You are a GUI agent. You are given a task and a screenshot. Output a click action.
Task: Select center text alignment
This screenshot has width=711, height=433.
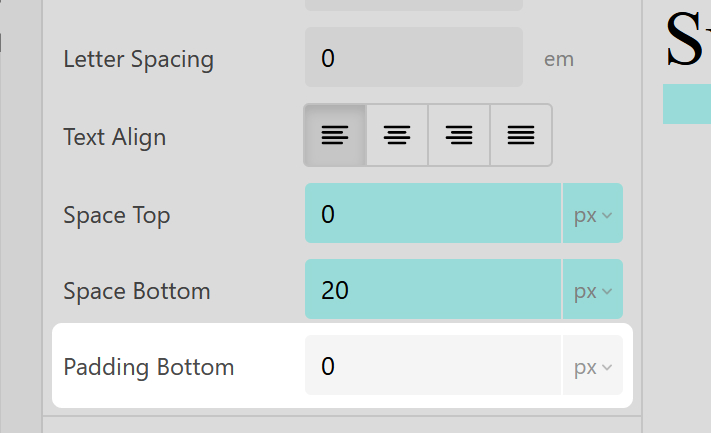[397, 135]
